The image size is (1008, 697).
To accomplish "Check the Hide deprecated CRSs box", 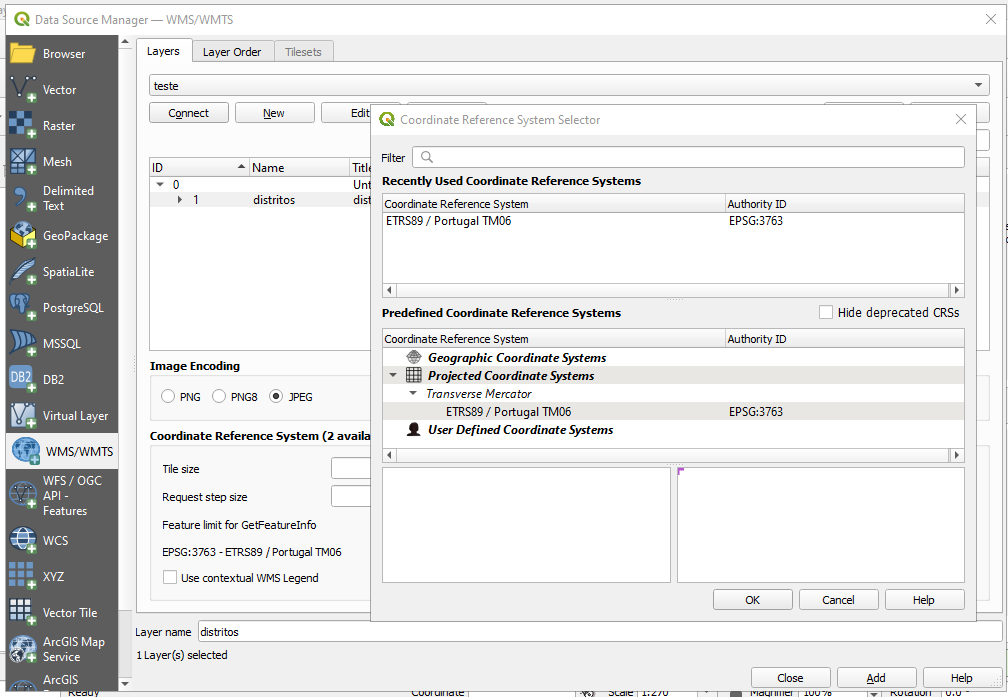I will 827,312.
